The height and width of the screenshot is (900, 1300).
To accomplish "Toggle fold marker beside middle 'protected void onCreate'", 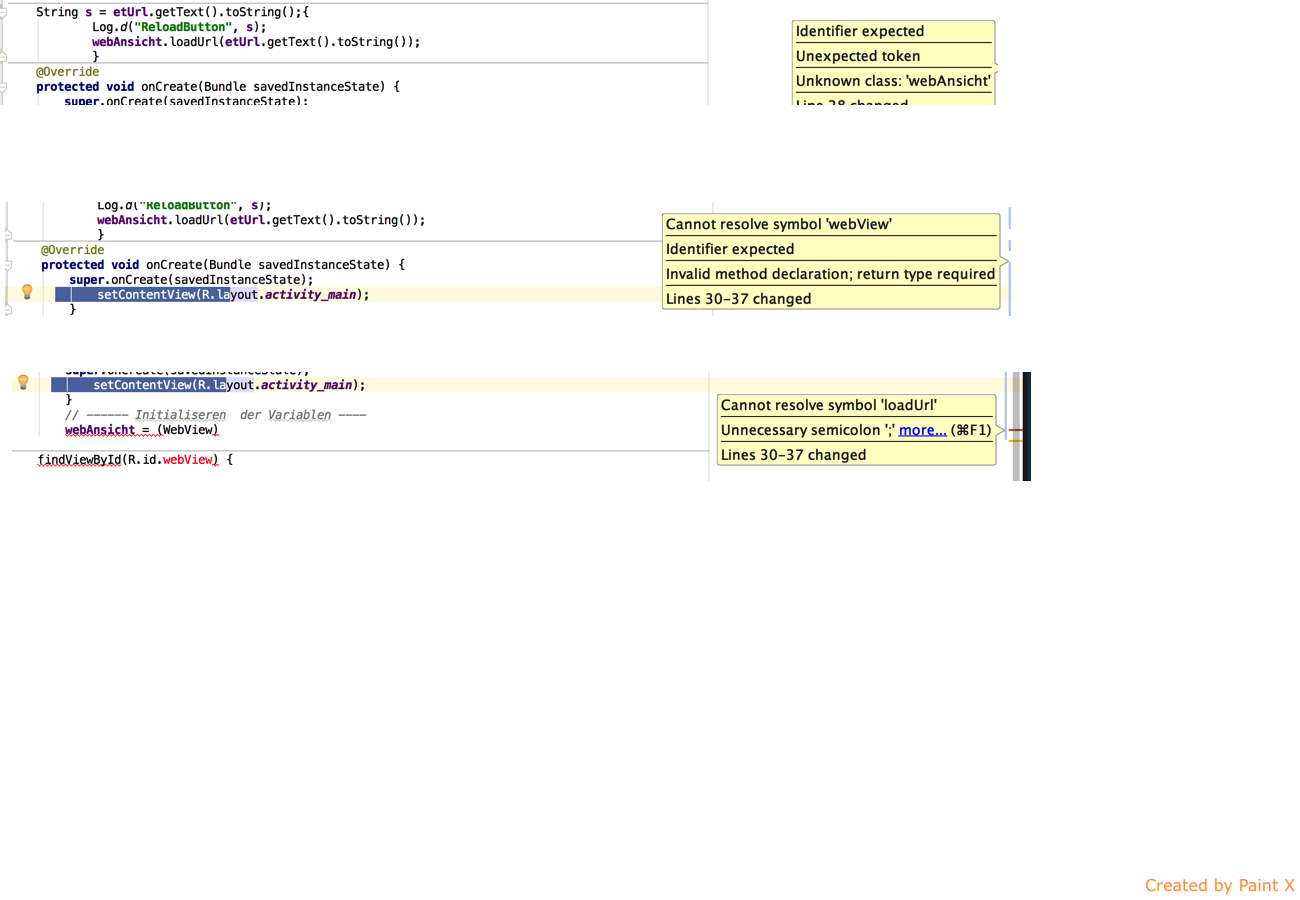I will pos(6,265).
